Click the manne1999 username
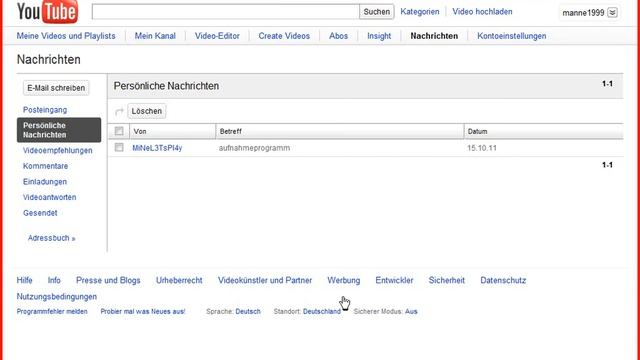 tap(583, 13)
